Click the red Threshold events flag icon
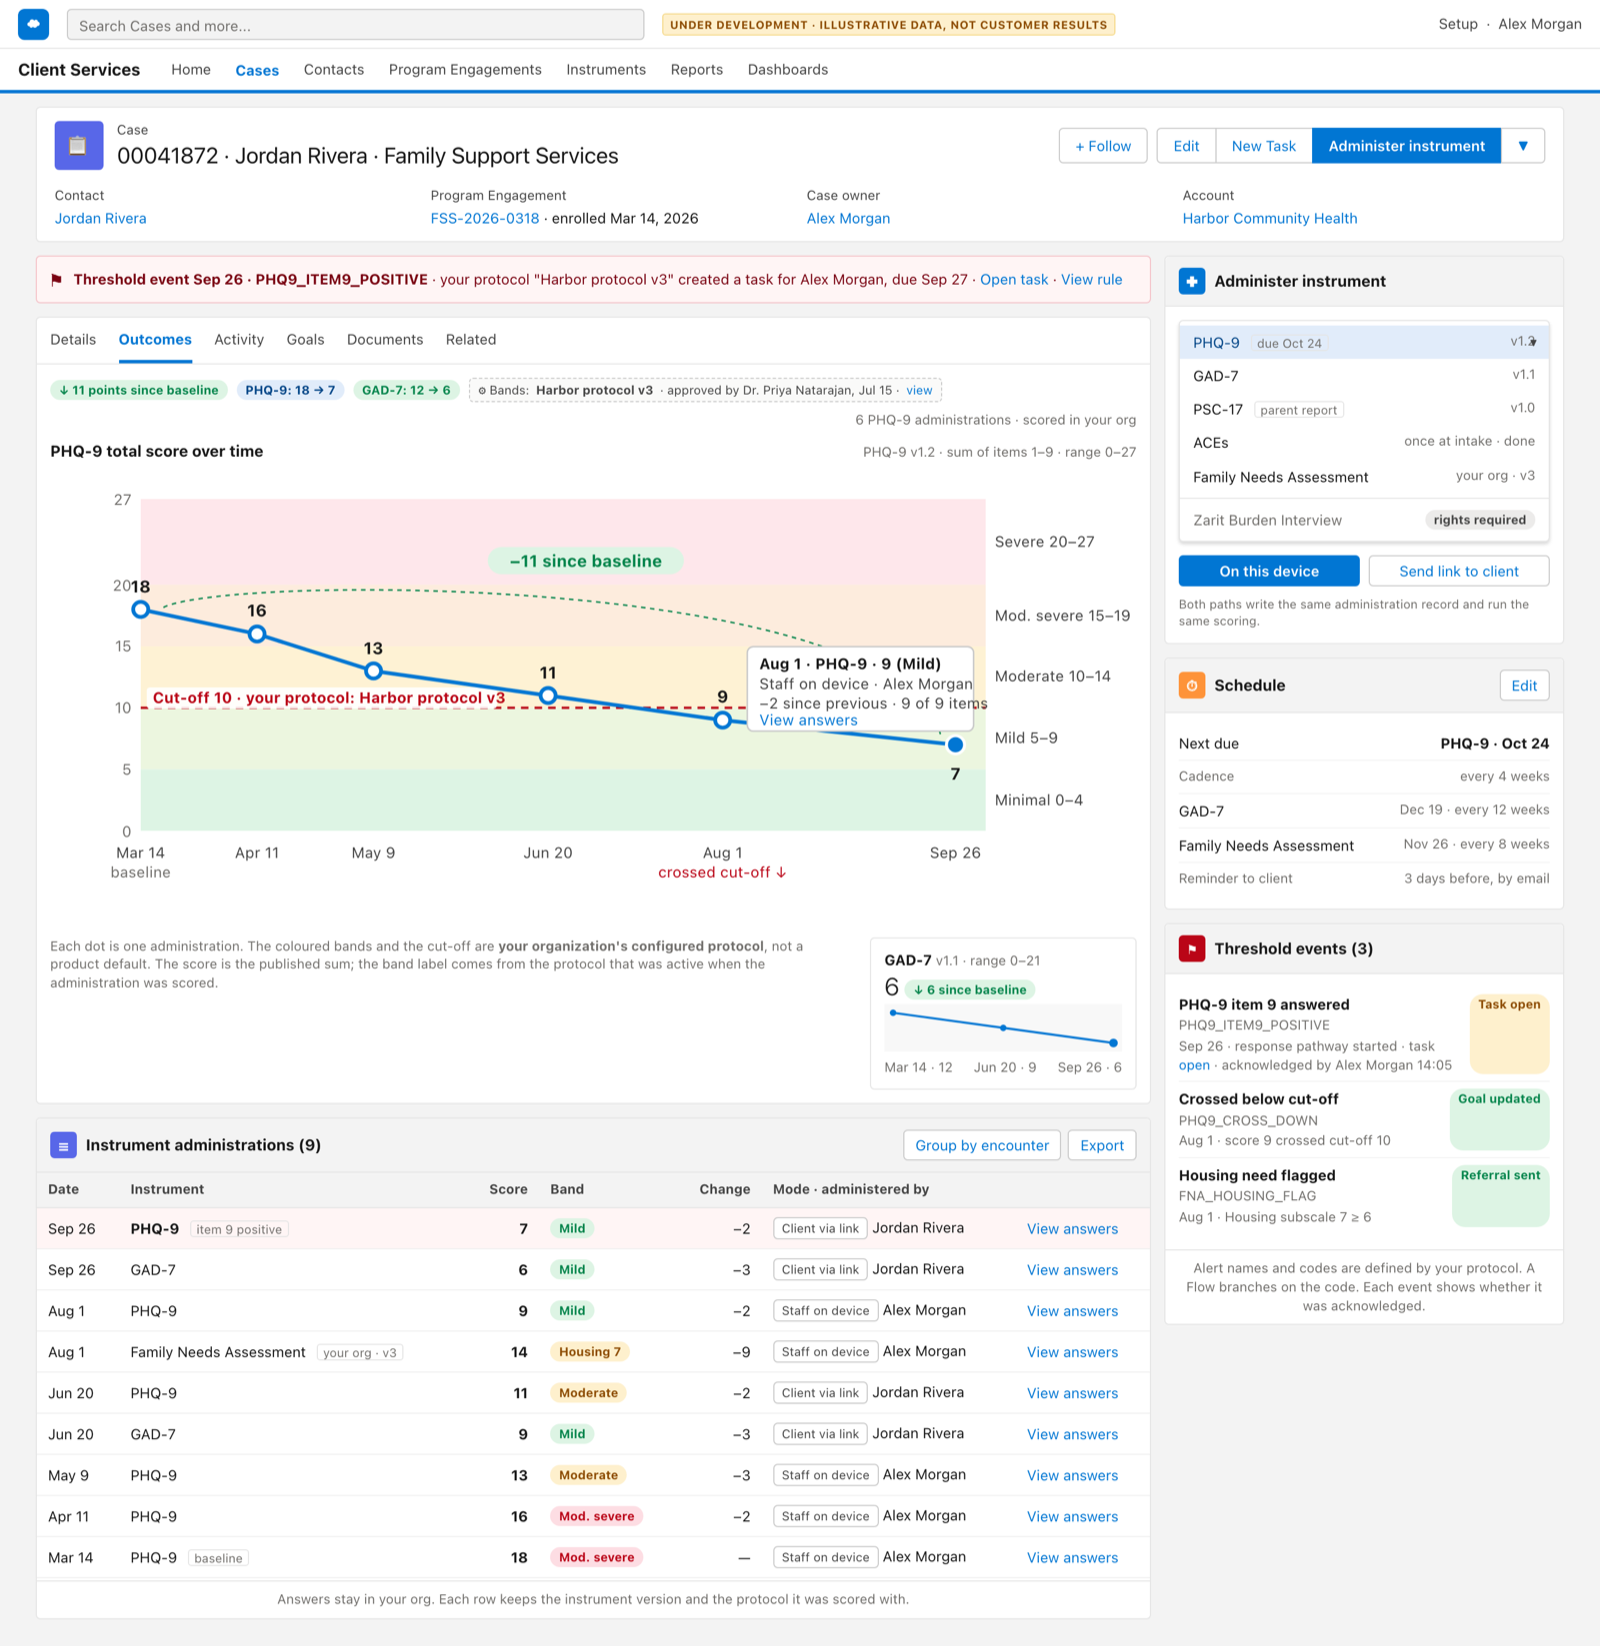 tap(1192, 948)
